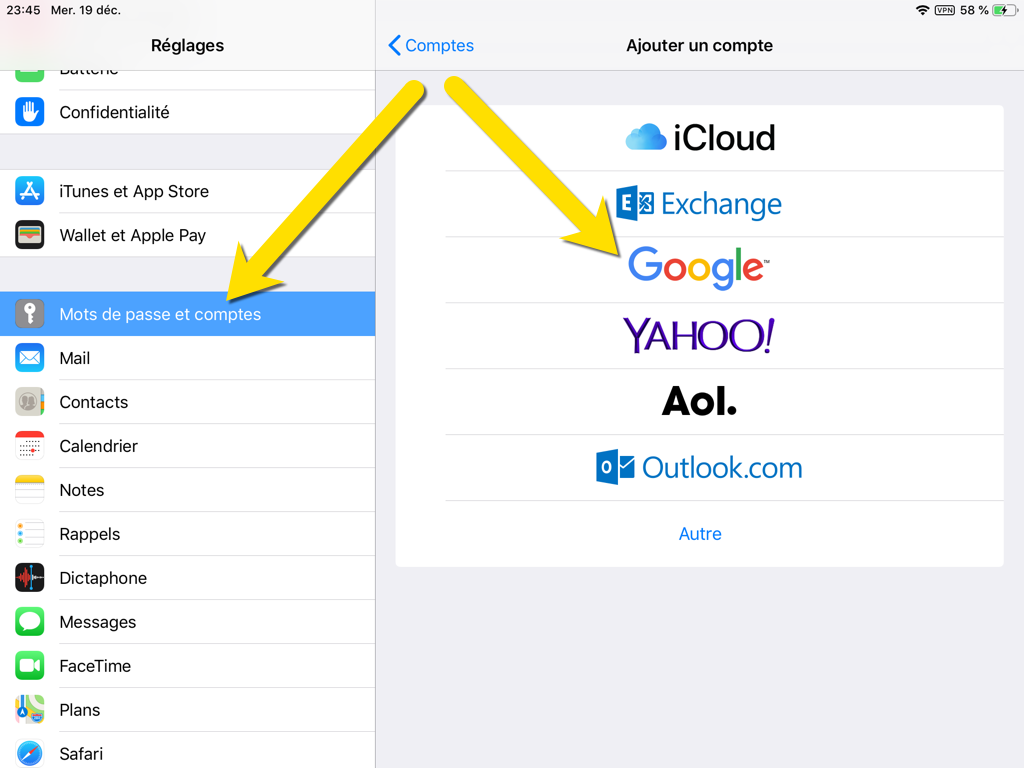1024x768 pixels.
Task: Tap the Plans maps icon
Action: point(30,710)
